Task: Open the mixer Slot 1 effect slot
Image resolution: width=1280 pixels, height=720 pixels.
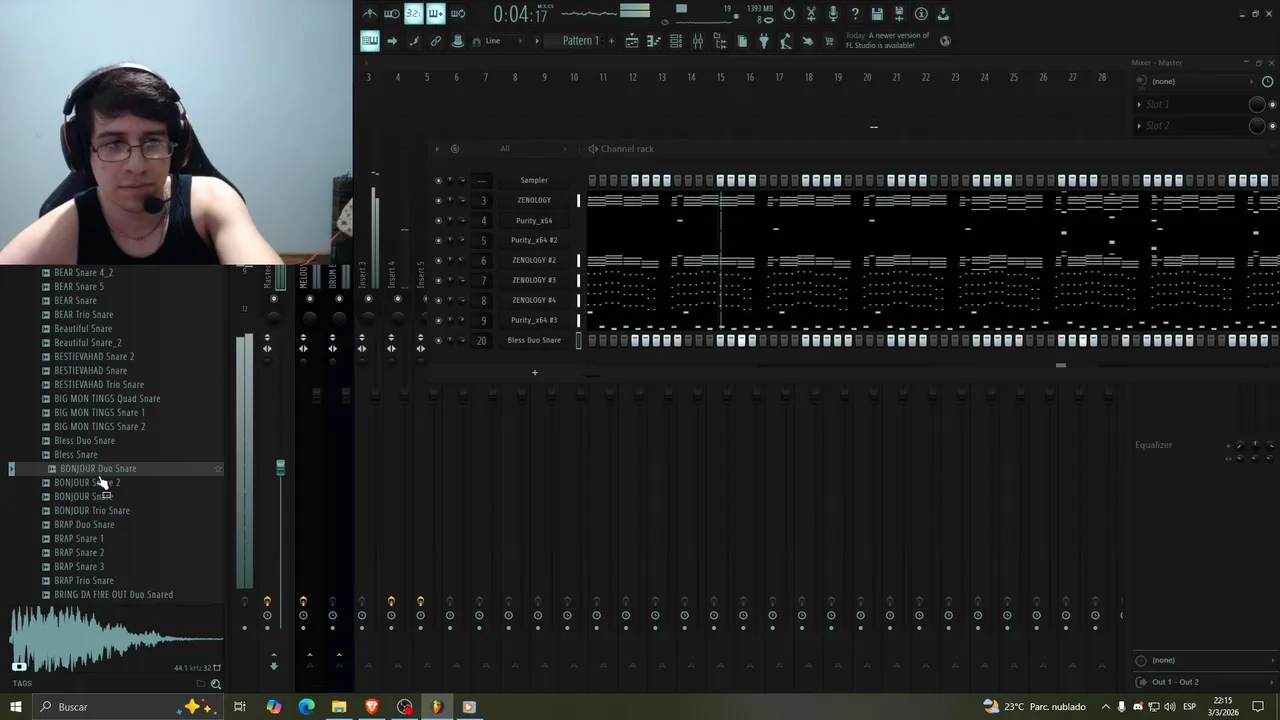Action: pyautogui.click(x=1195, y=104)
